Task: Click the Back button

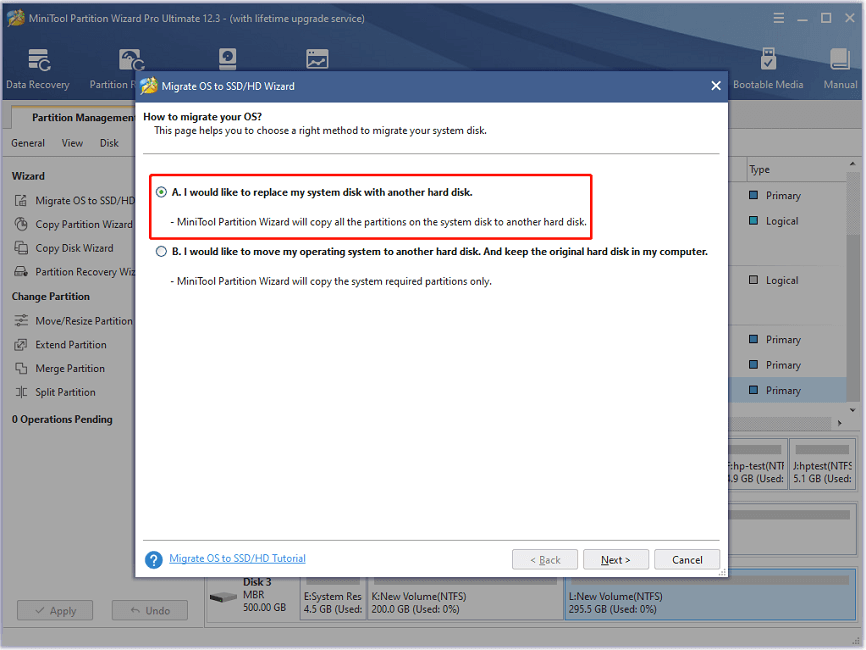Action: tap(545, 560)
